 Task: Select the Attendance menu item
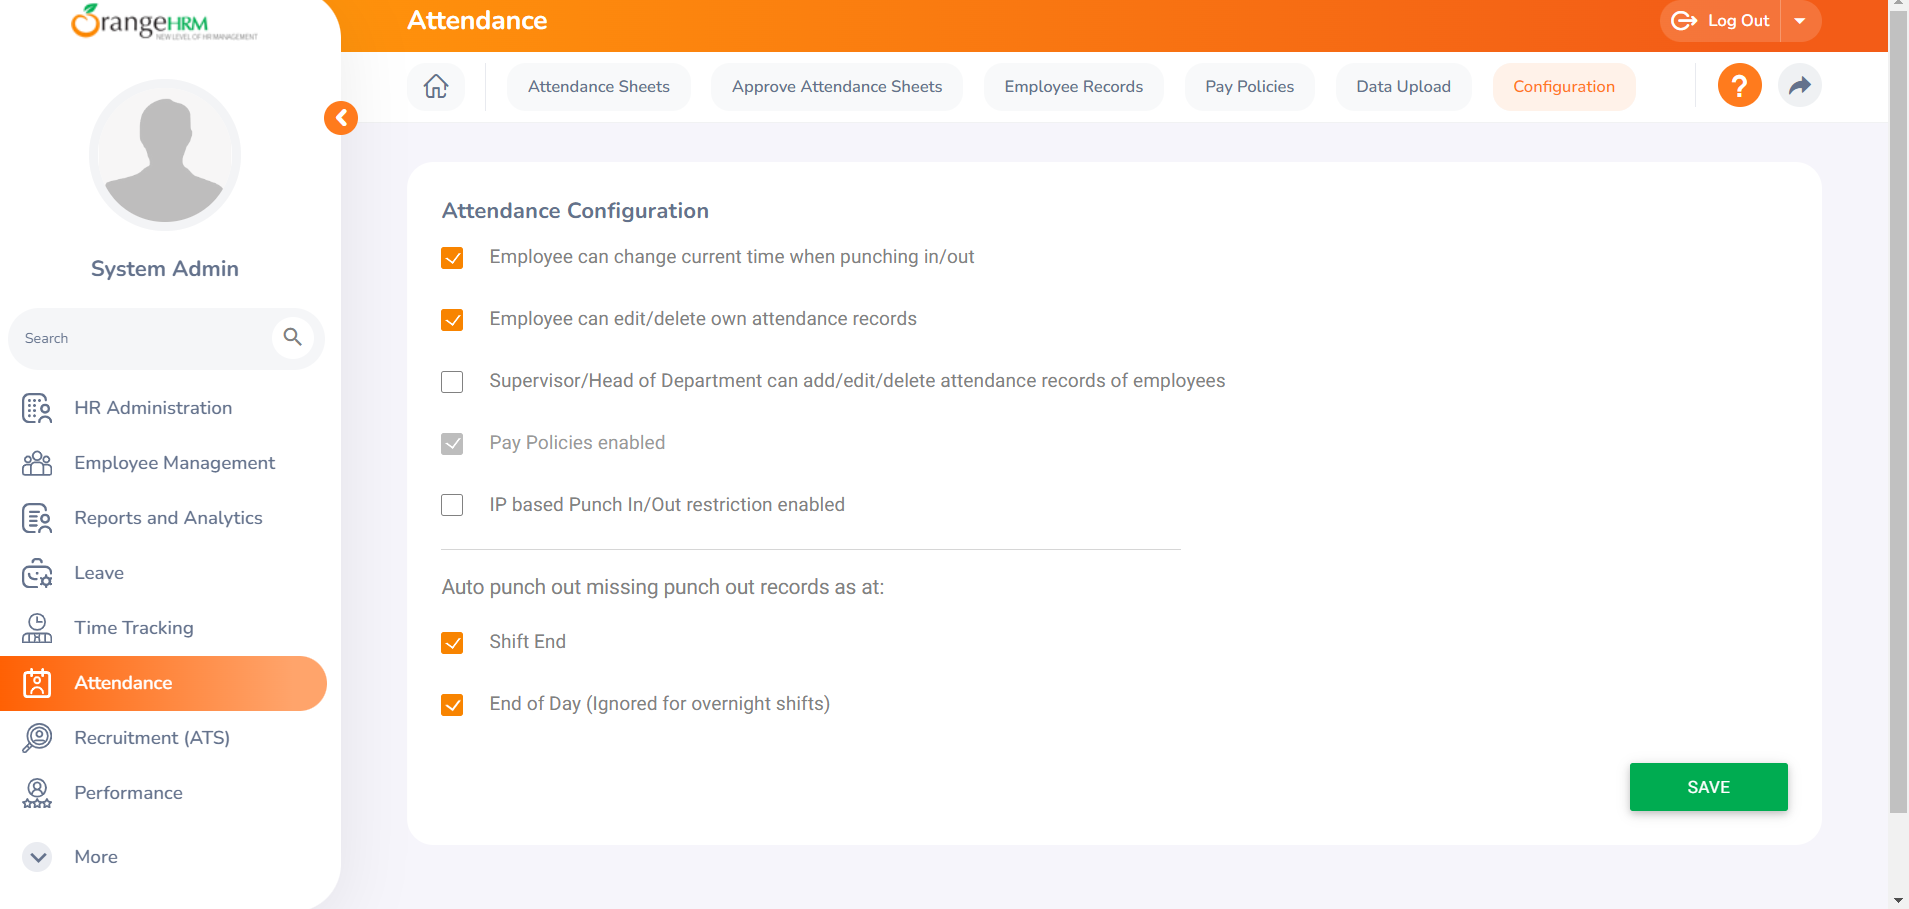coord(163,683)
